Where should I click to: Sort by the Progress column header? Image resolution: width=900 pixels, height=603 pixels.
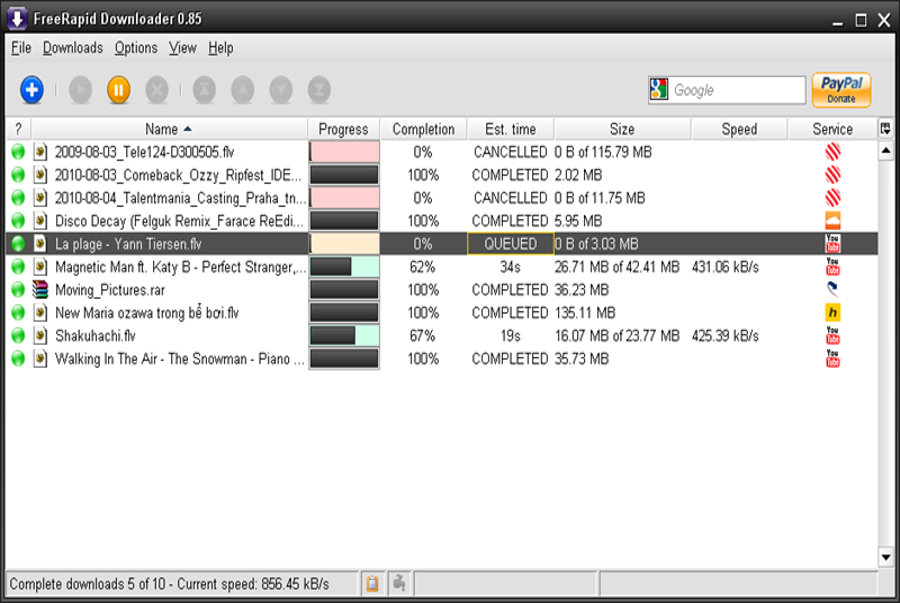point(343,129)
